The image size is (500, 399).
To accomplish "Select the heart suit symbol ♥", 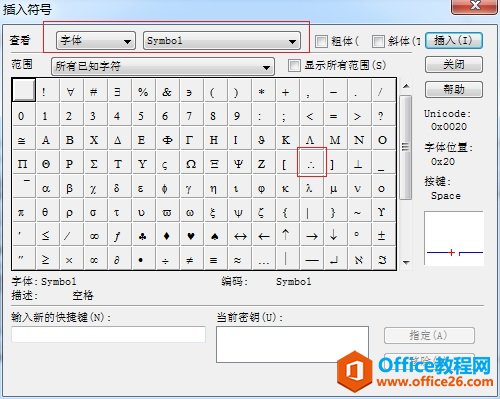I will [x=190, y=236].
